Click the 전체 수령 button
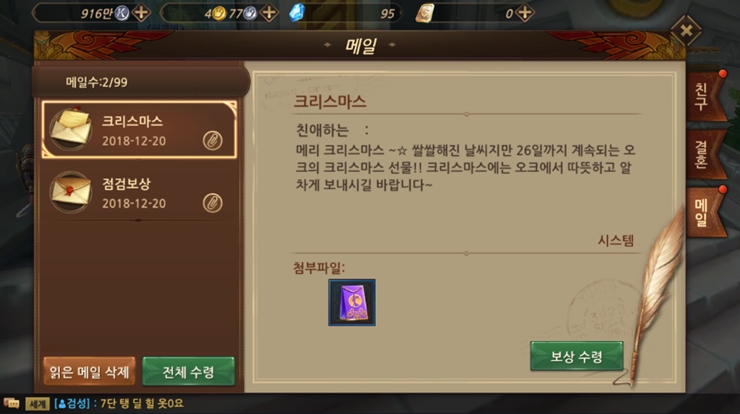The image size is (740, 414). point(188,372)
